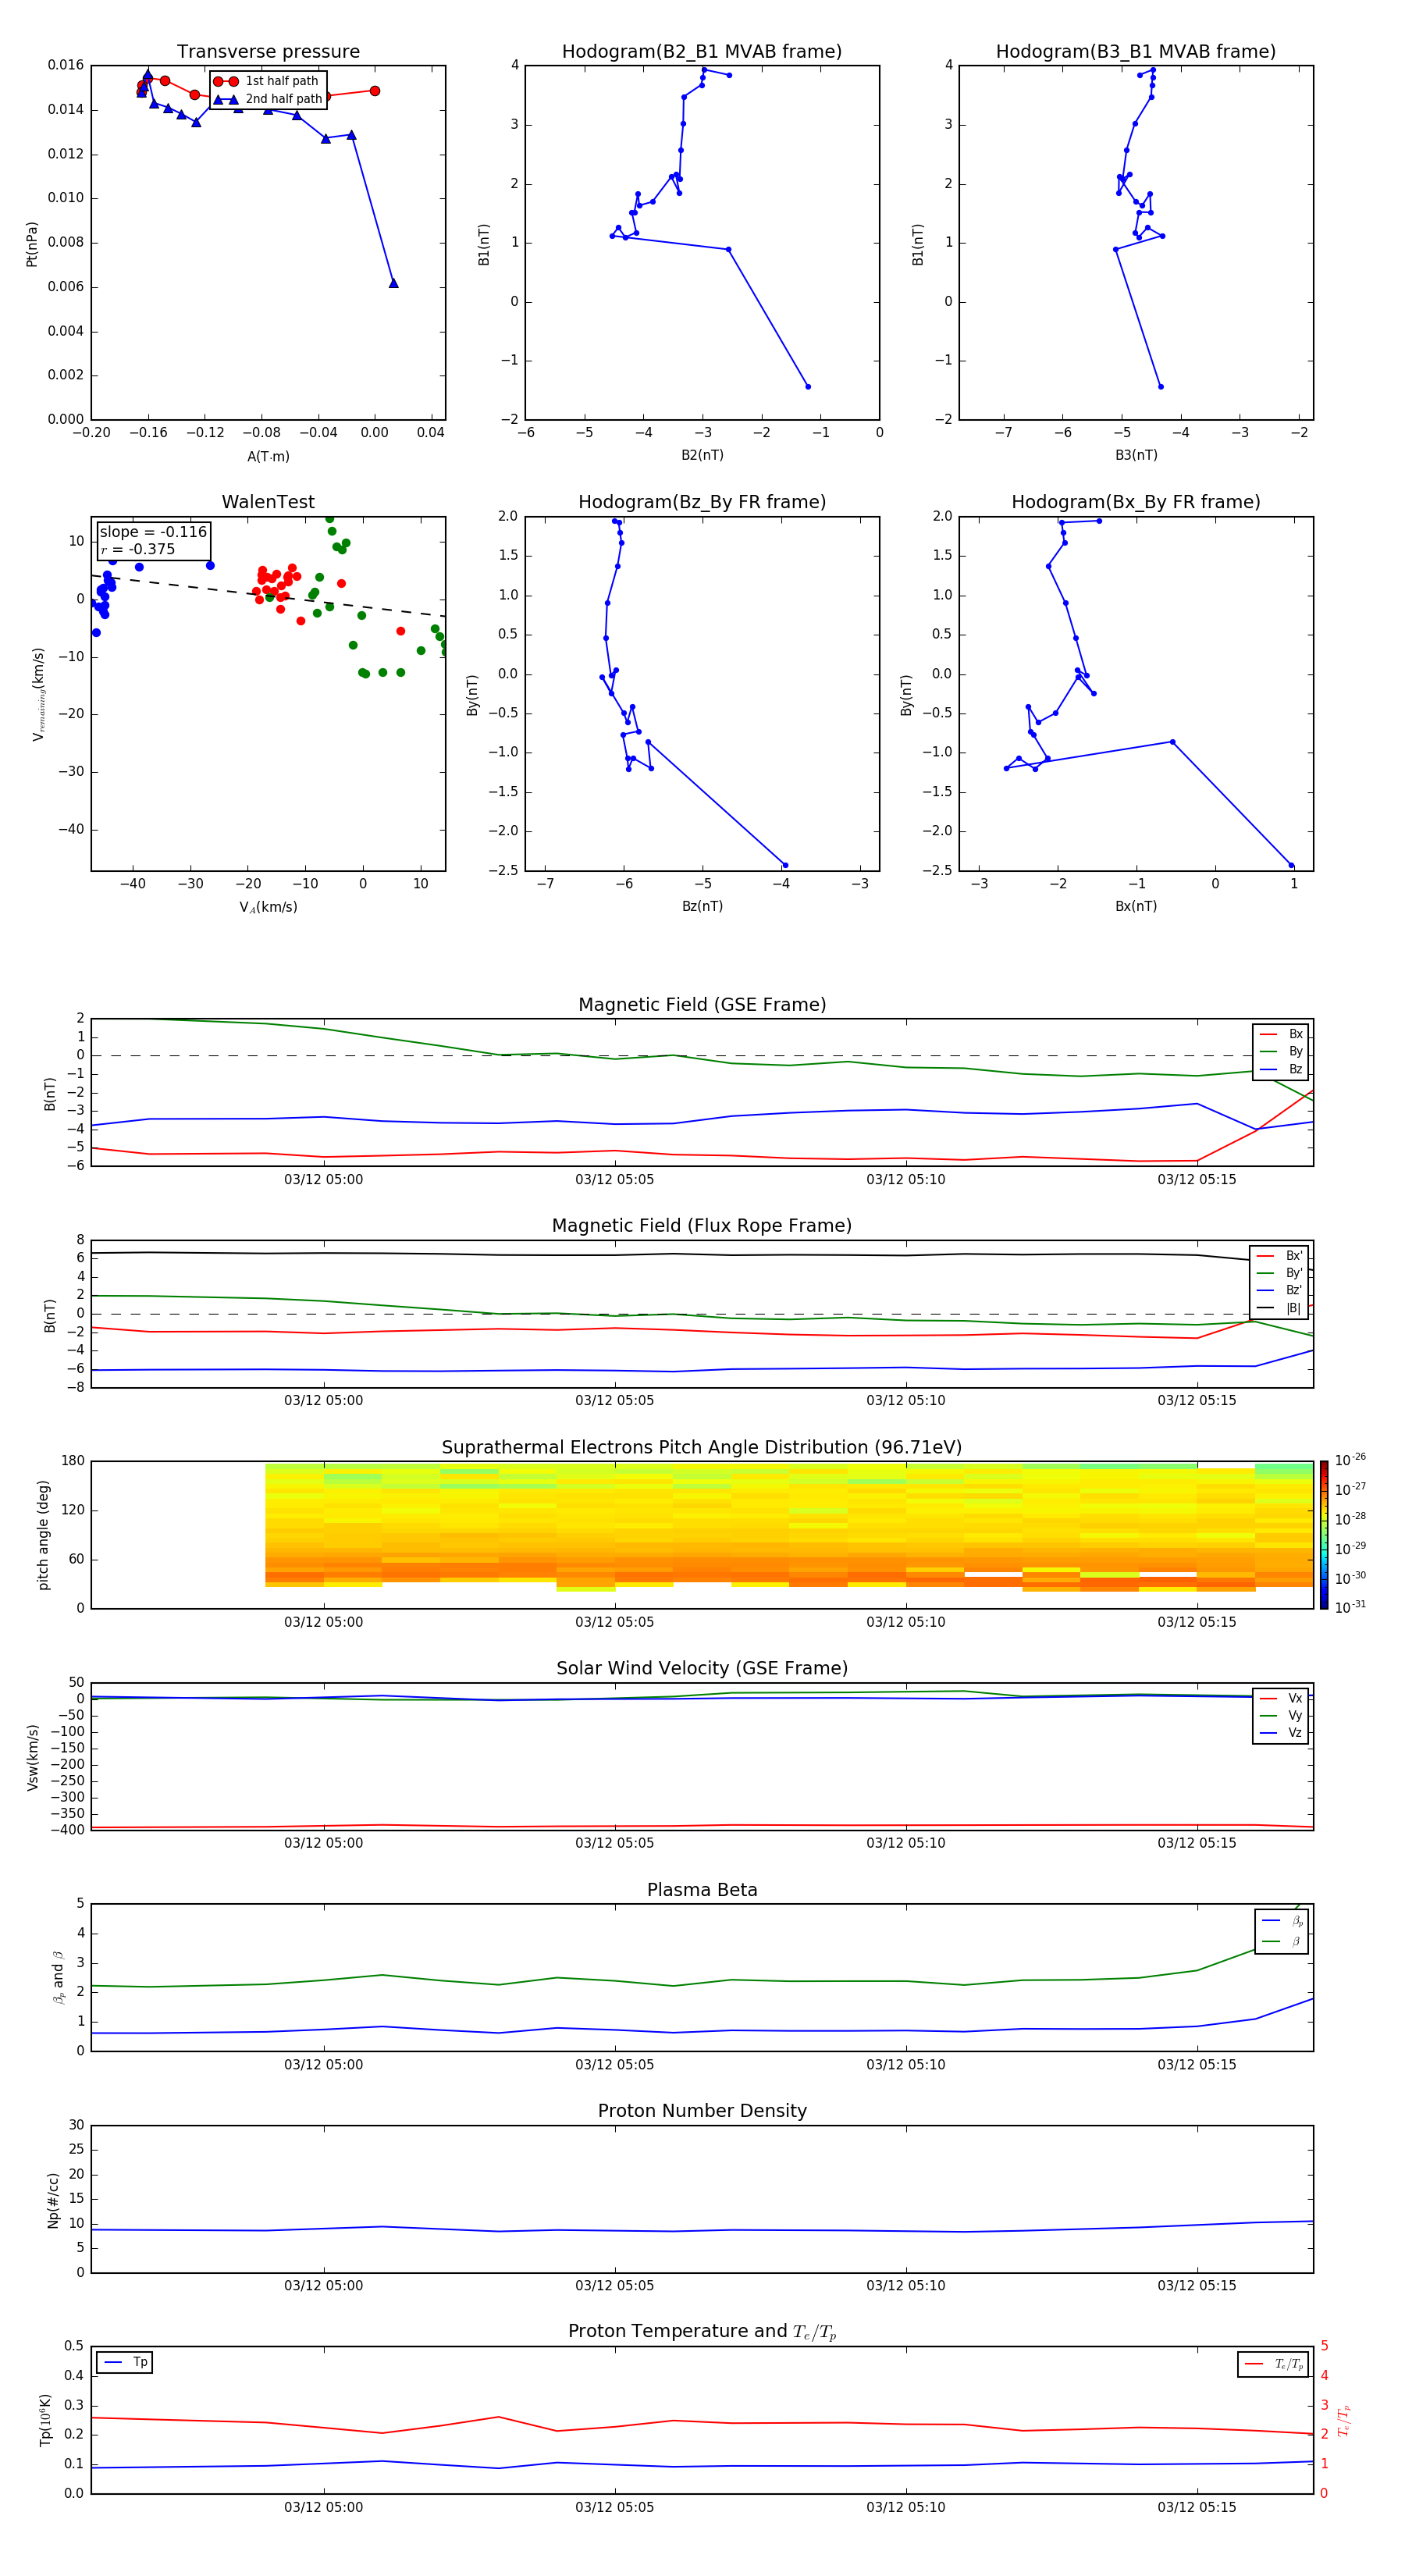Click the 'Hodogram(Bz_By FR frame)' title
This screenshot has width=1405, height=2576.
coord(702,502)
